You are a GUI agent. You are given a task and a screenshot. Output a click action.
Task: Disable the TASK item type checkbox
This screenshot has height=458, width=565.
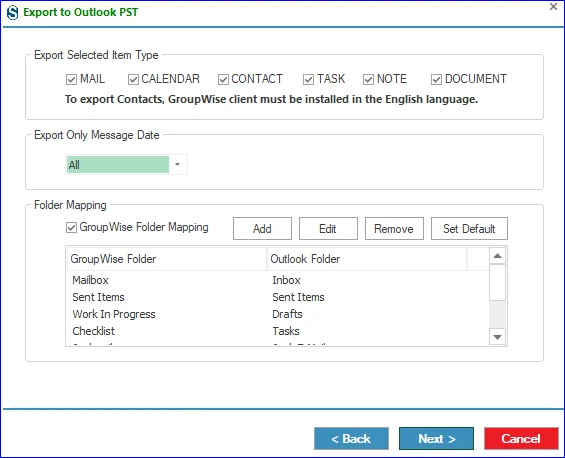pyautogui.click(x=308, y=79)
